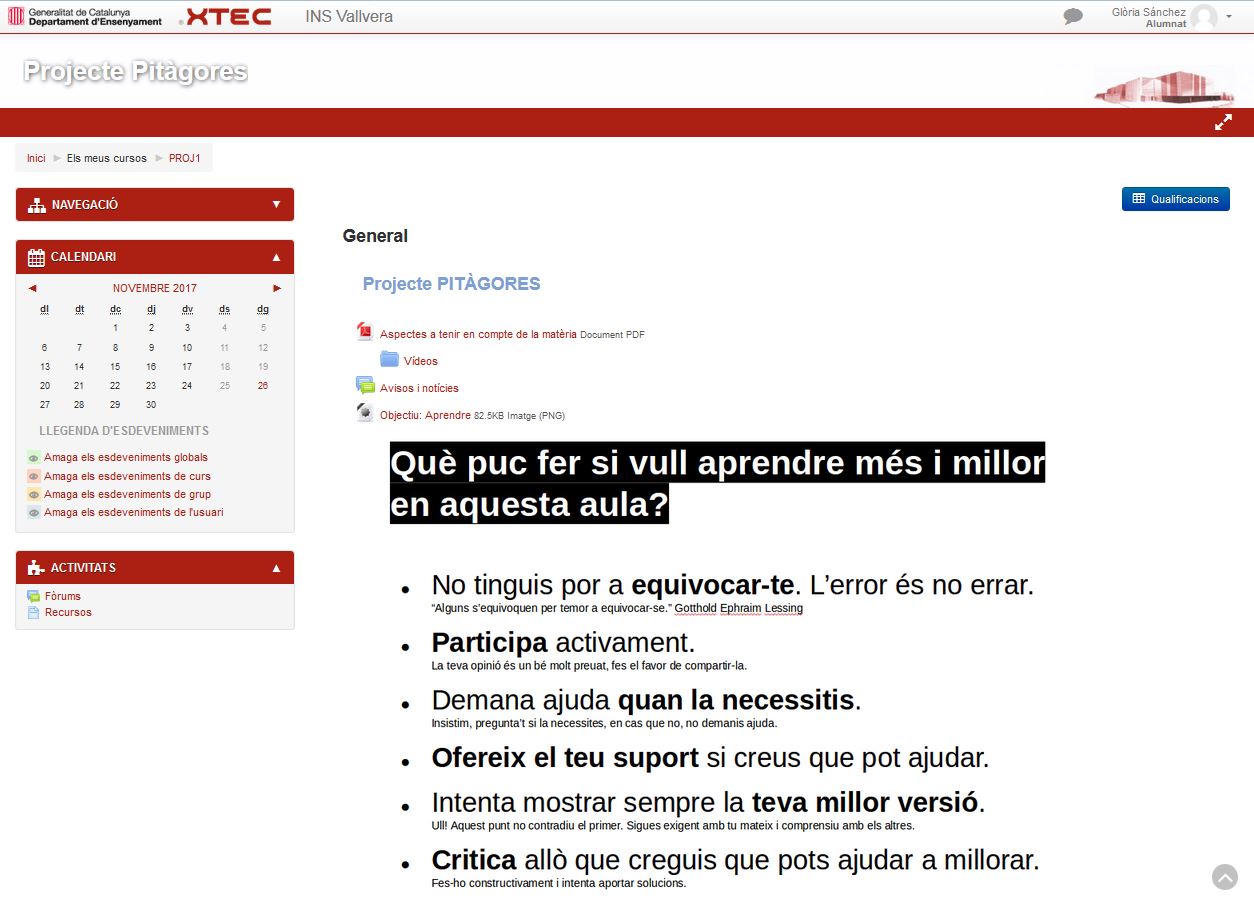Hide the group events in calendar
The height and width of the screenshot is (898, 1254).
pos(34,494)
